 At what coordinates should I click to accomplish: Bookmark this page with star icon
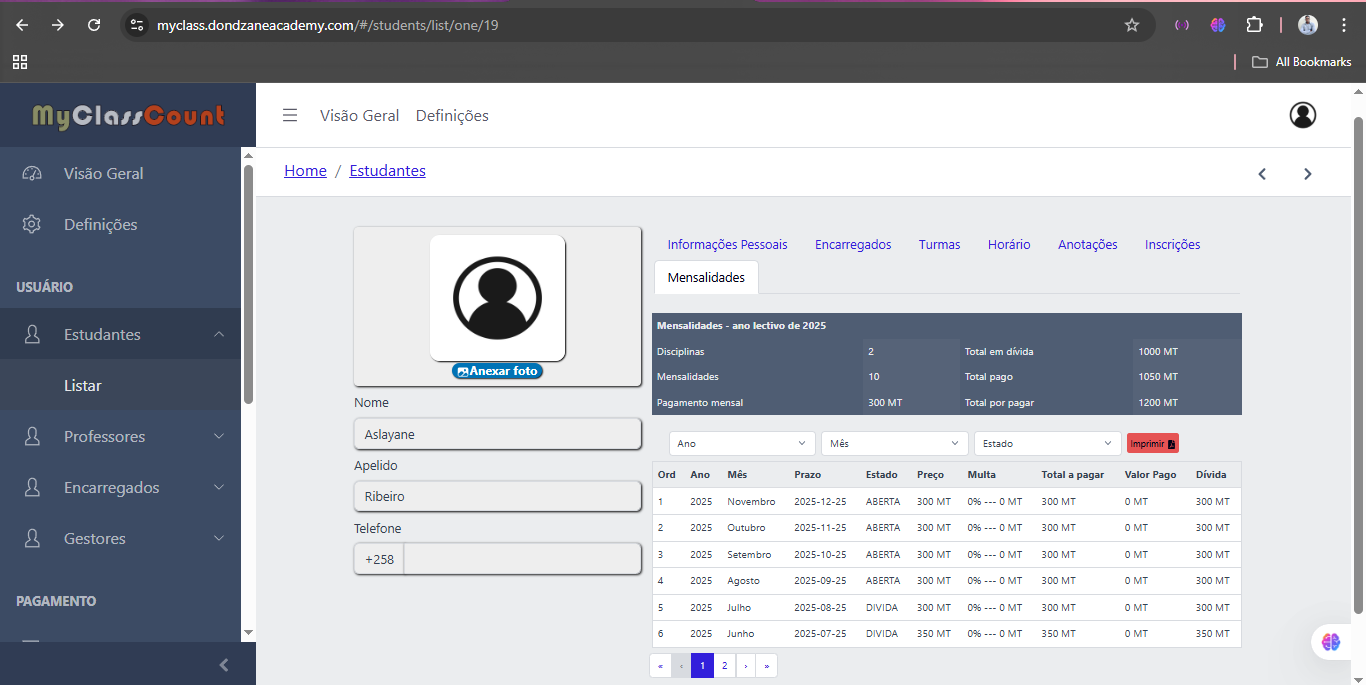pos(1132,25)
